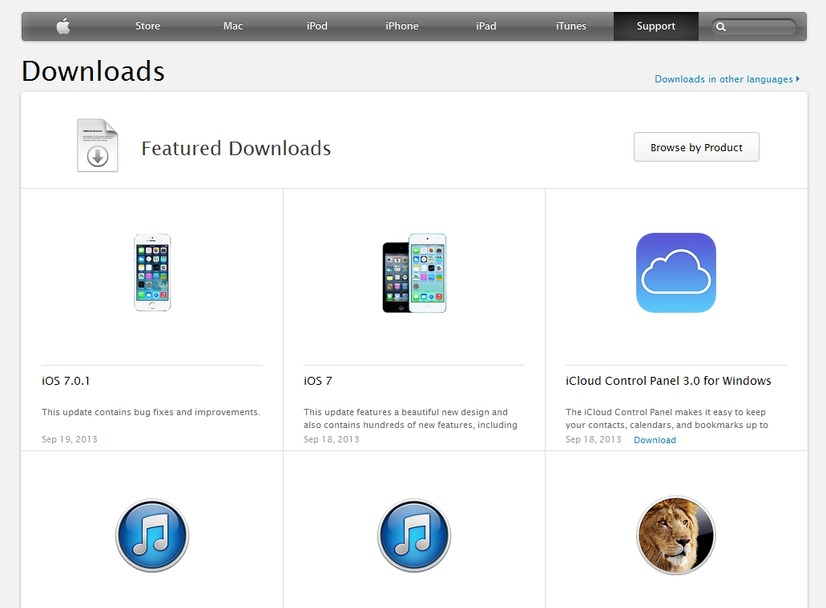The width and height of the screenshot is (826, 608).
Task: Open the iOS 7.0.1 iPhone image
Action: click(x=152, y=272)
